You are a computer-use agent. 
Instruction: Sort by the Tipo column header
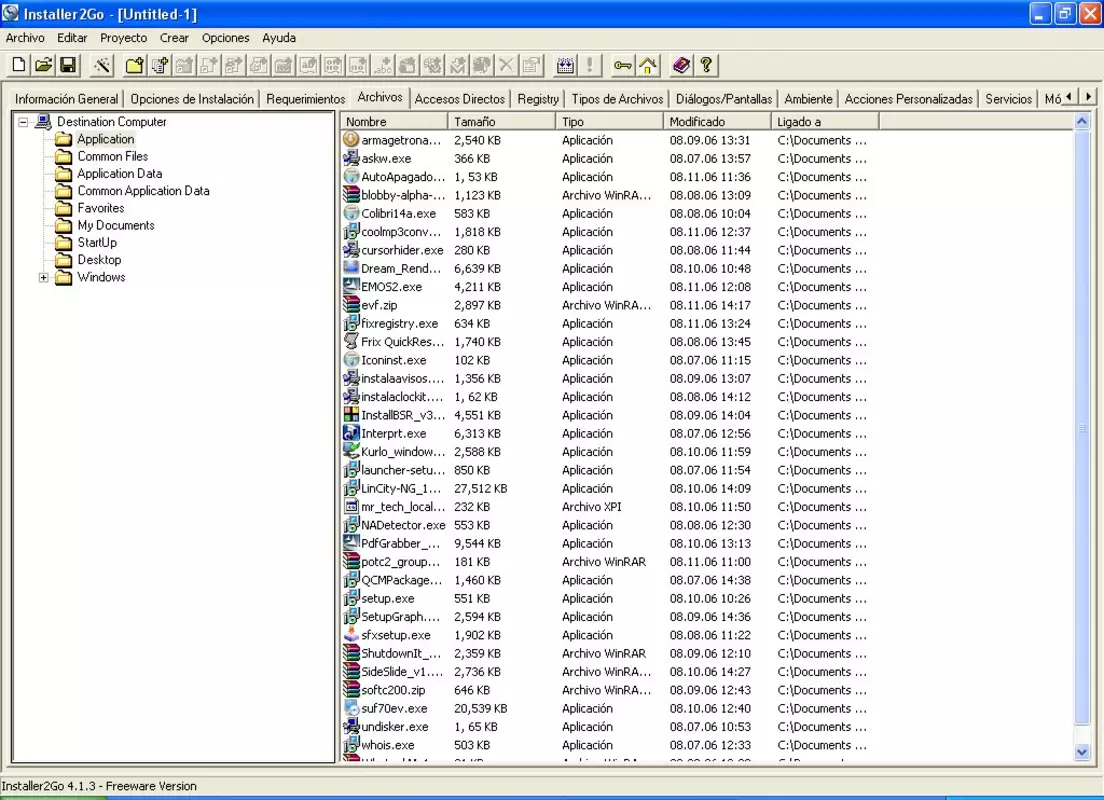[610, 122]
